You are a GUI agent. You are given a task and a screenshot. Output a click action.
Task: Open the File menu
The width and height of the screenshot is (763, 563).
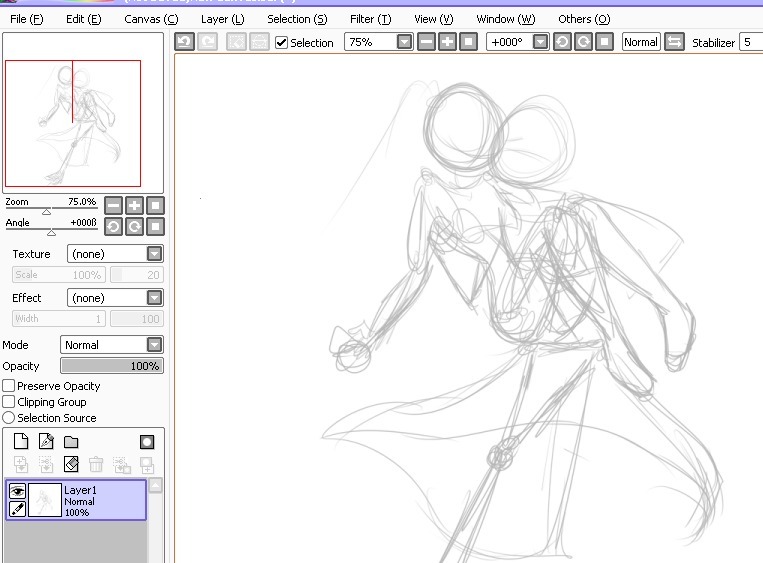(26, 19)
